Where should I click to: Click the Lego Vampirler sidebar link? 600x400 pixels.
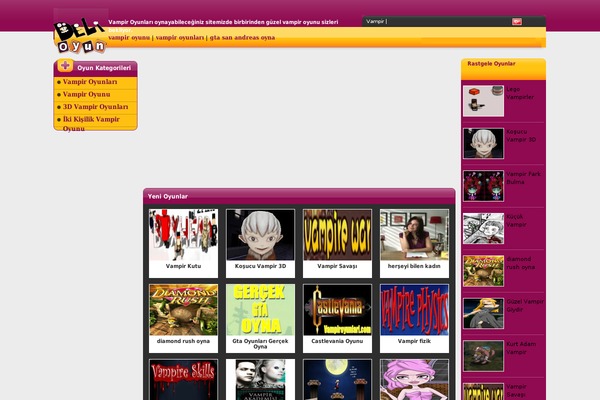[520, 93]
